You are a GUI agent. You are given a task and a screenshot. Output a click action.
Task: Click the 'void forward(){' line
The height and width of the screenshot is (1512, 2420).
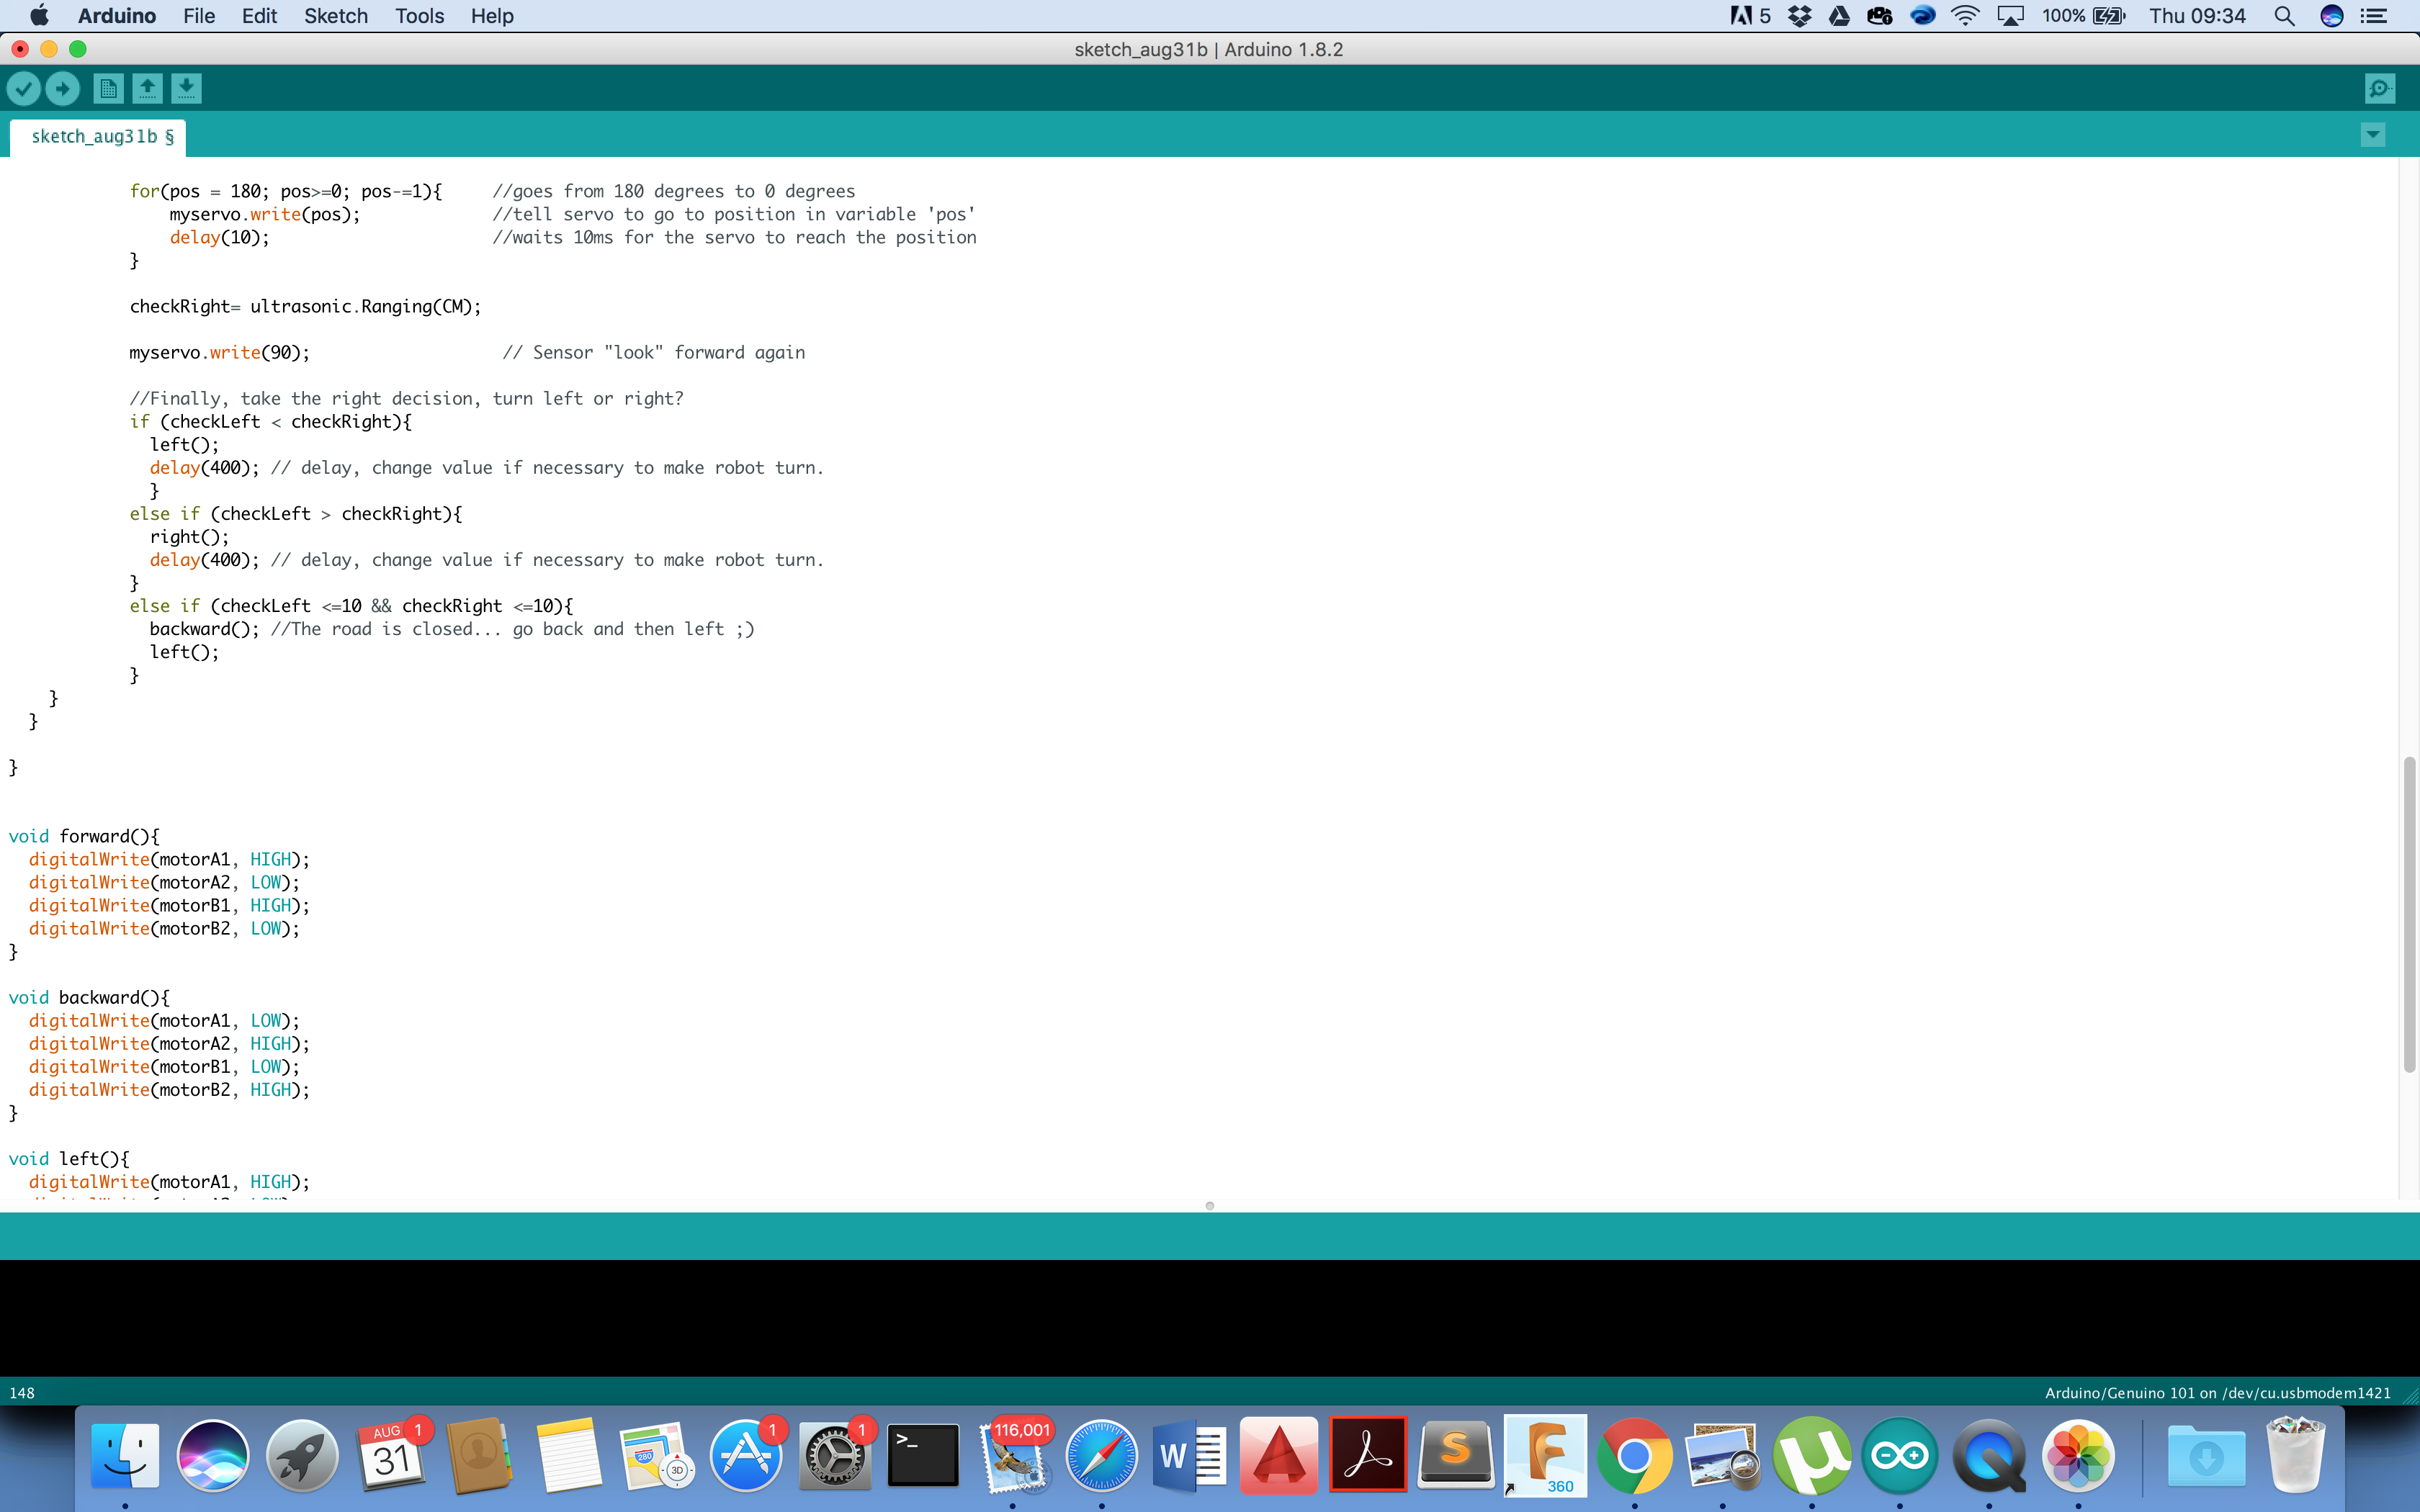tap(84, 836)
